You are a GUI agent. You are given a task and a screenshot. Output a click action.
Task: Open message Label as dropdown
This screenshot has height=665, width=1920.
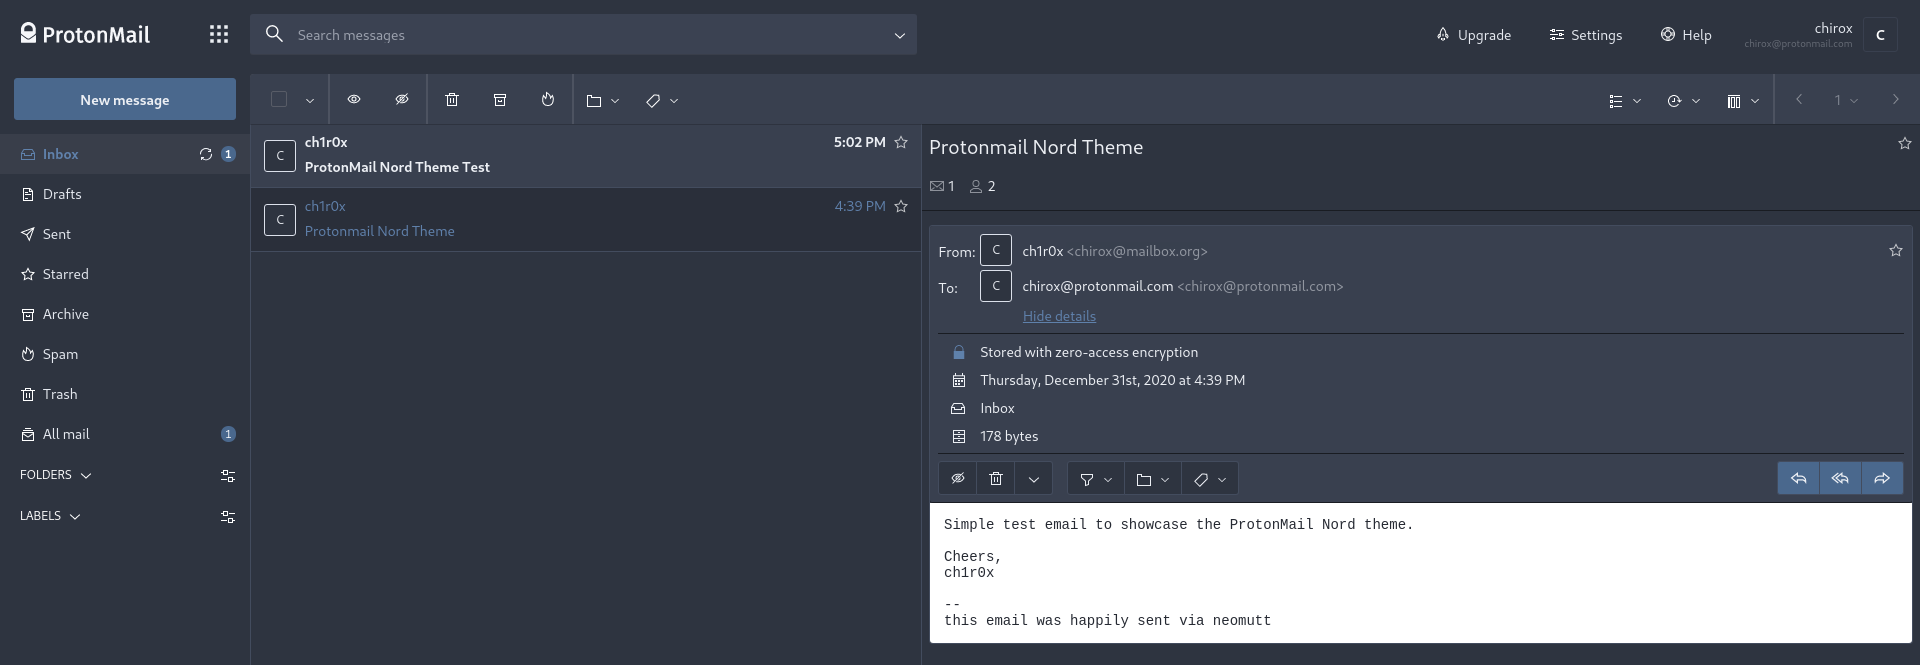(x=1210, y=479)
